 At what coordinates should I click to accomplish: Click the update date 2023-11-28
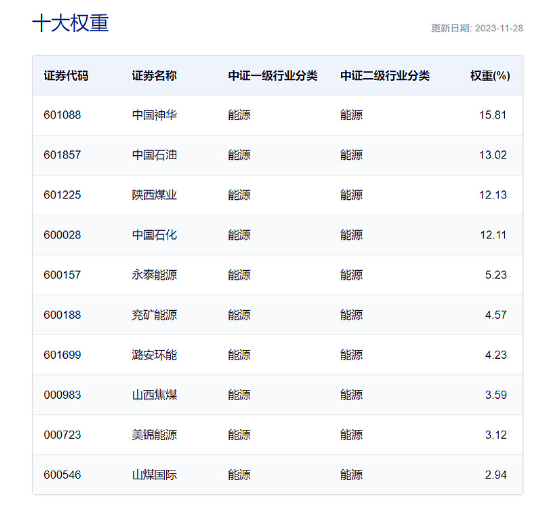(x=499, y=28)
